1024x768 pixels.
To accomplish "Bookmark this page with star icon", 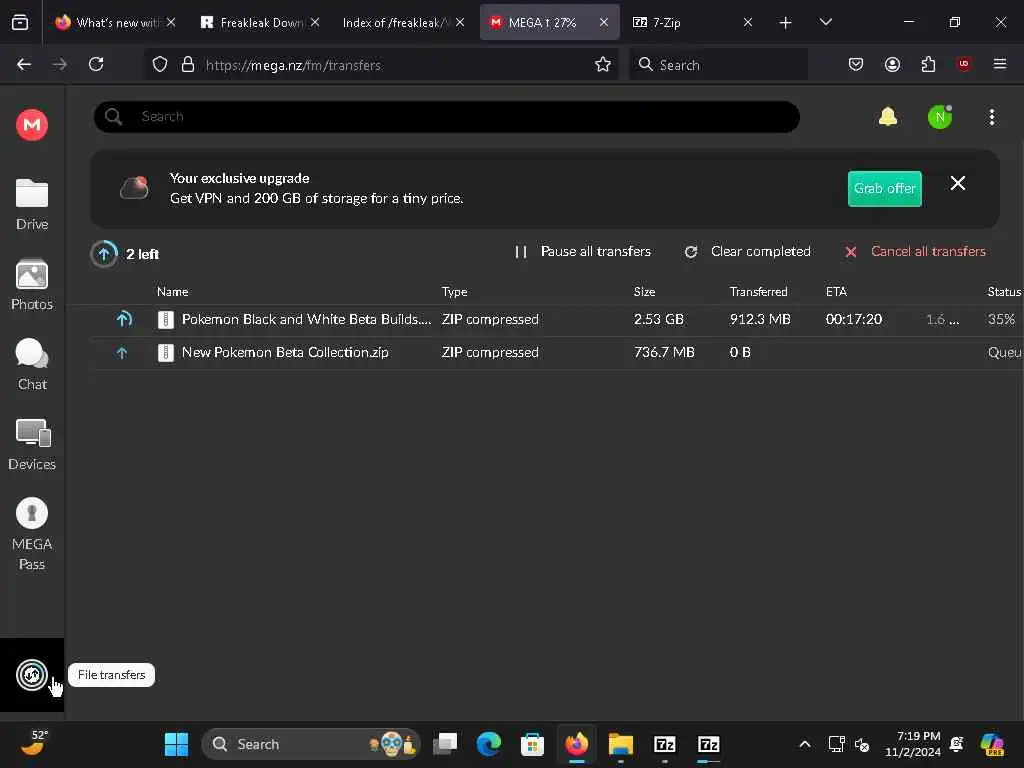I will pyautogui.click(x=602, y=65).
